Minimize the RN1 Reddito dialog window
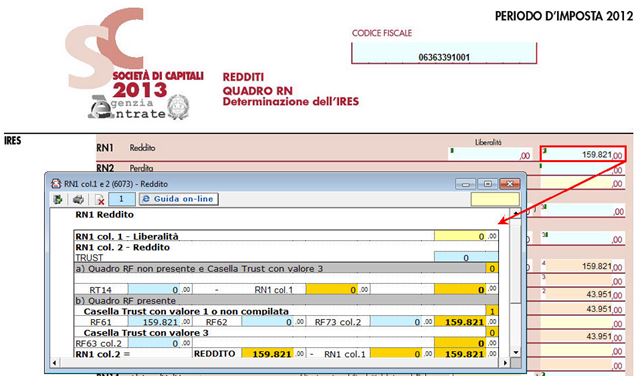This screenshot has width=644, height=385. [465, 184]
